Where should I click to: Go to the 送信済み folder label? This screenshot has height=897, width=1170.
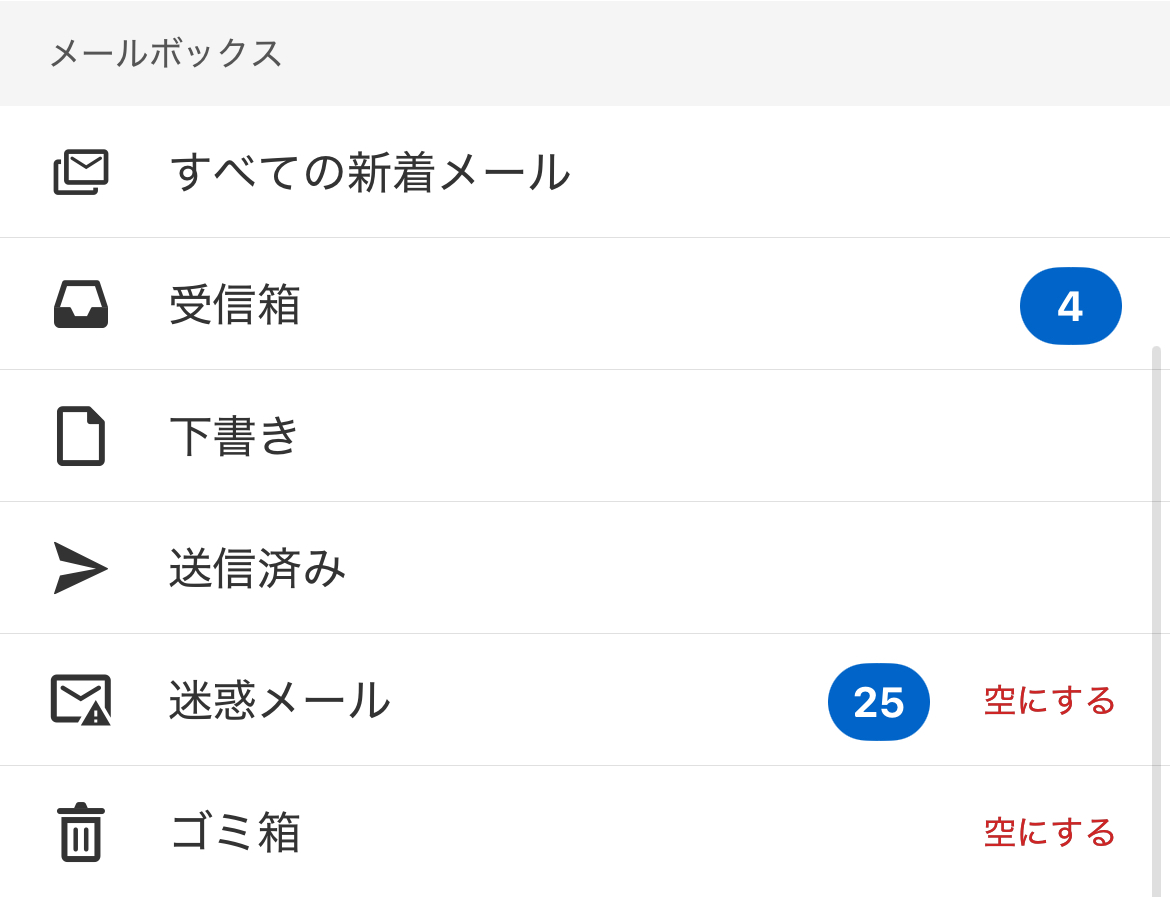pyautogui.click(x=257, y=568)
